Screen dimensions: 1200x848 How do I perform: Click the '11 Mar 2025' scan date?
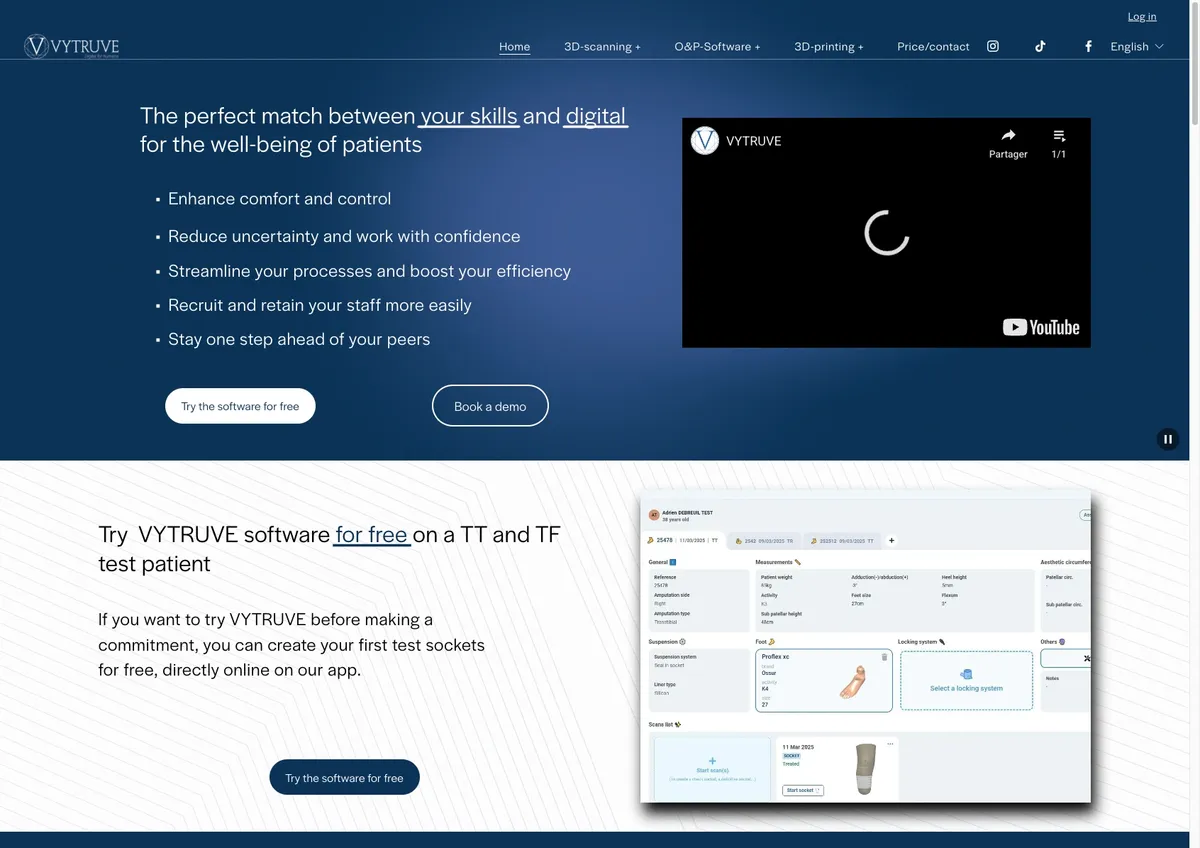point(798,747)
